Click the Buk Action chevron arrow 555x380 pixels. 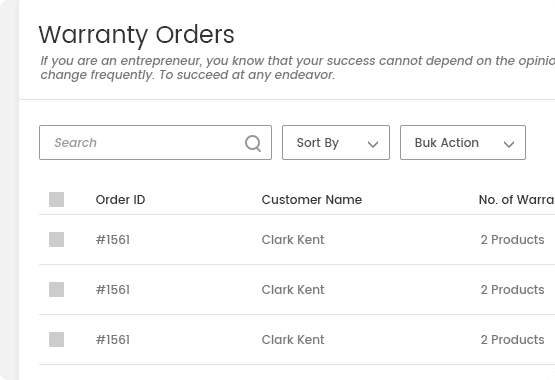click(x=509, y=144)
